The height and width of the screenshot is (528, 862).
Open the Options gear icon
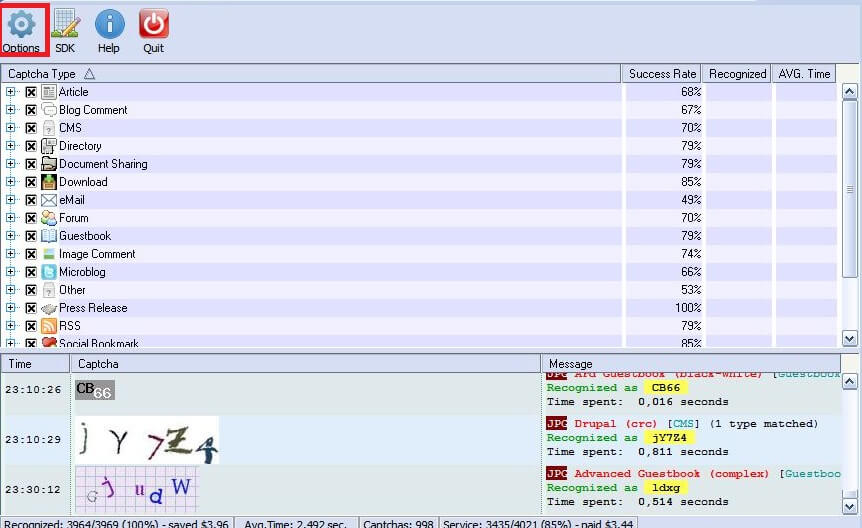click(22, 24)
